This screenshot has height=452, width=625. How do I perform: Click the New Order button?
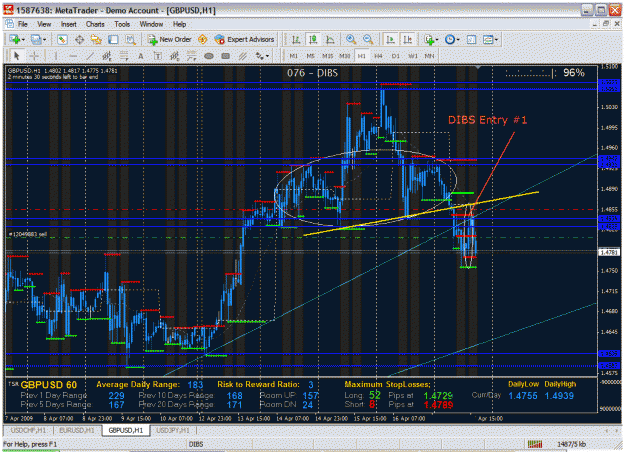(x=169, y=39)
